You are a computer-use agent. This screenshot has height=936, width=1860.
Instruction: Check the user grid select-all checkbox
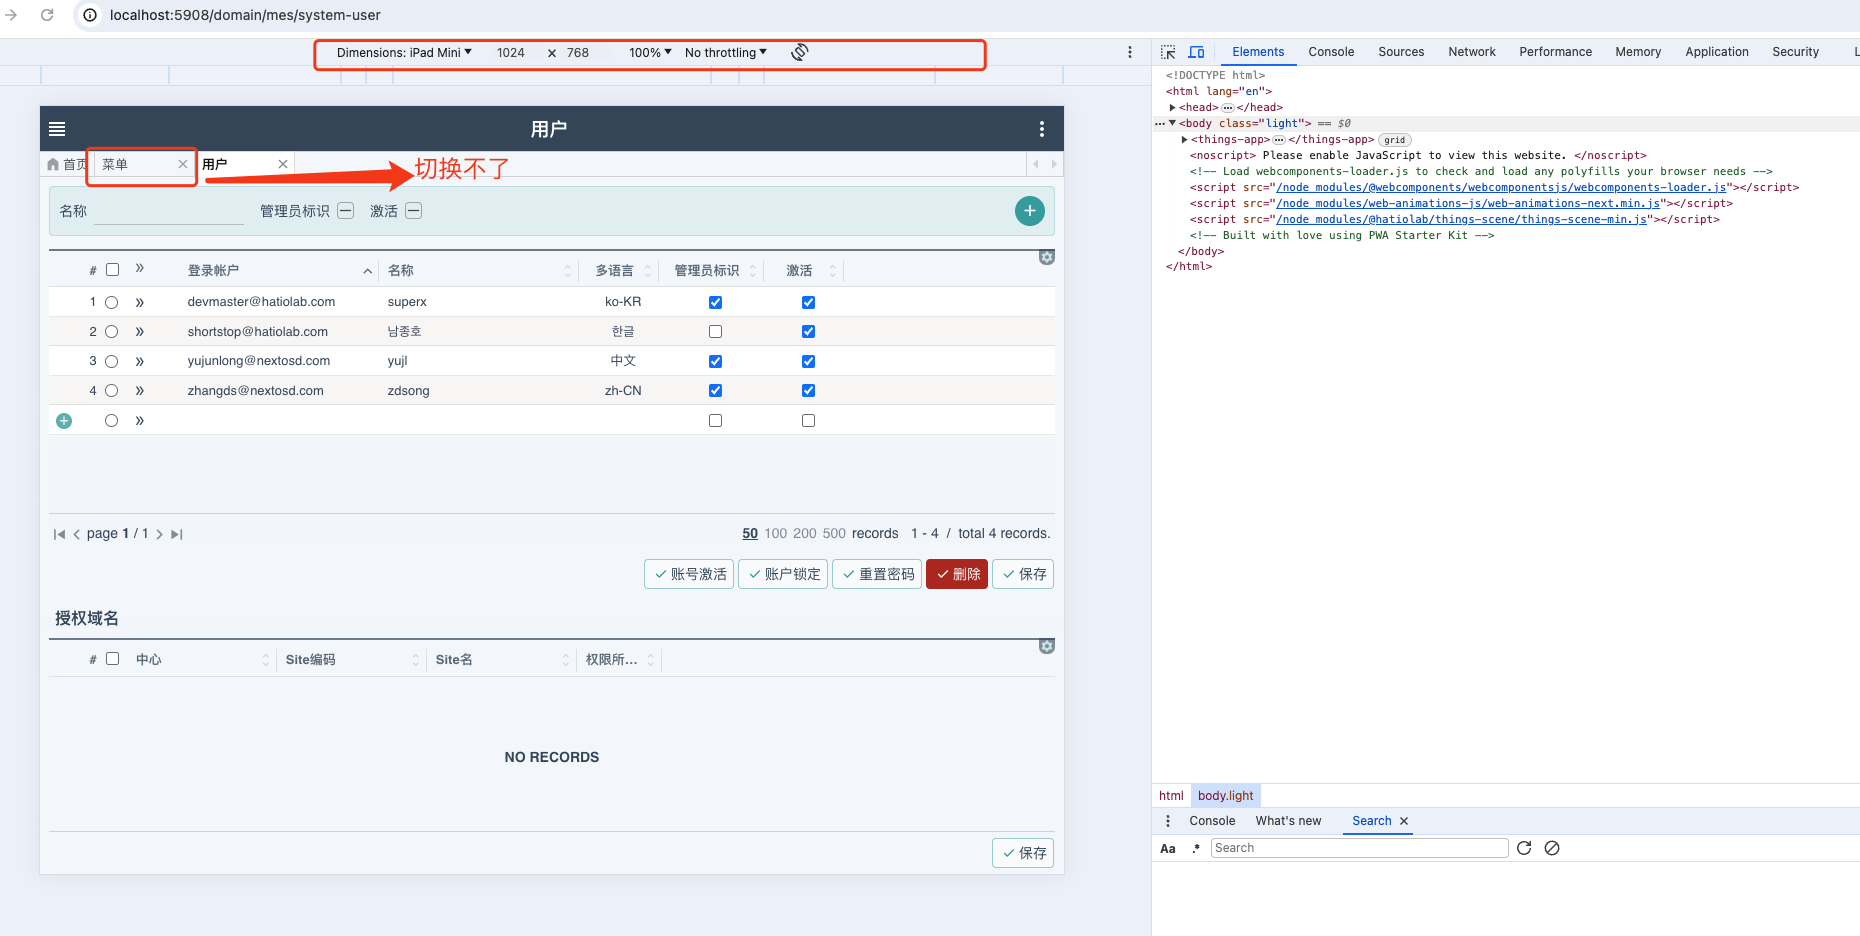pos(113,270)
